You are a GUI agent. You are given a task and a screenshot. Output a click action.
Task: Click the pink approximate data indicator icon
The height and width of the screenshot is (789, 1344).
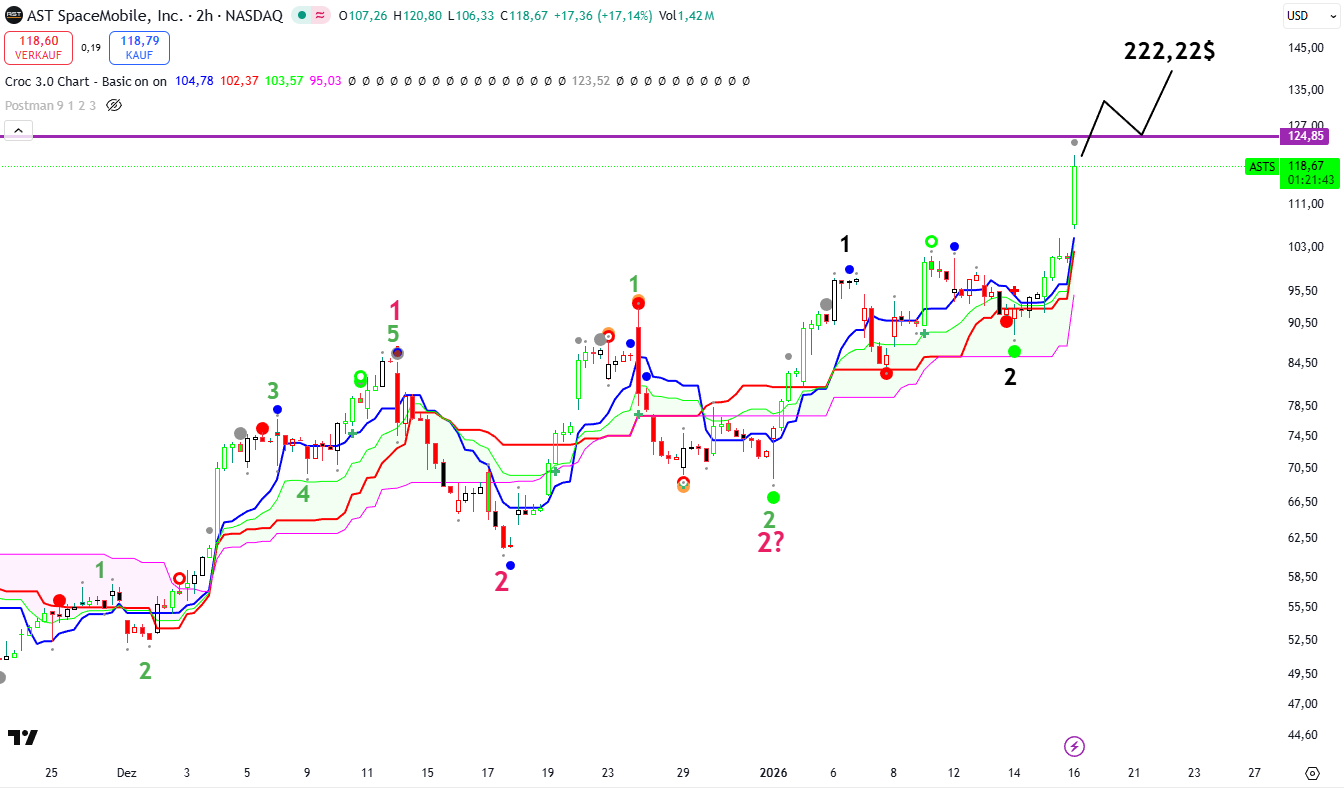(320, 15)
